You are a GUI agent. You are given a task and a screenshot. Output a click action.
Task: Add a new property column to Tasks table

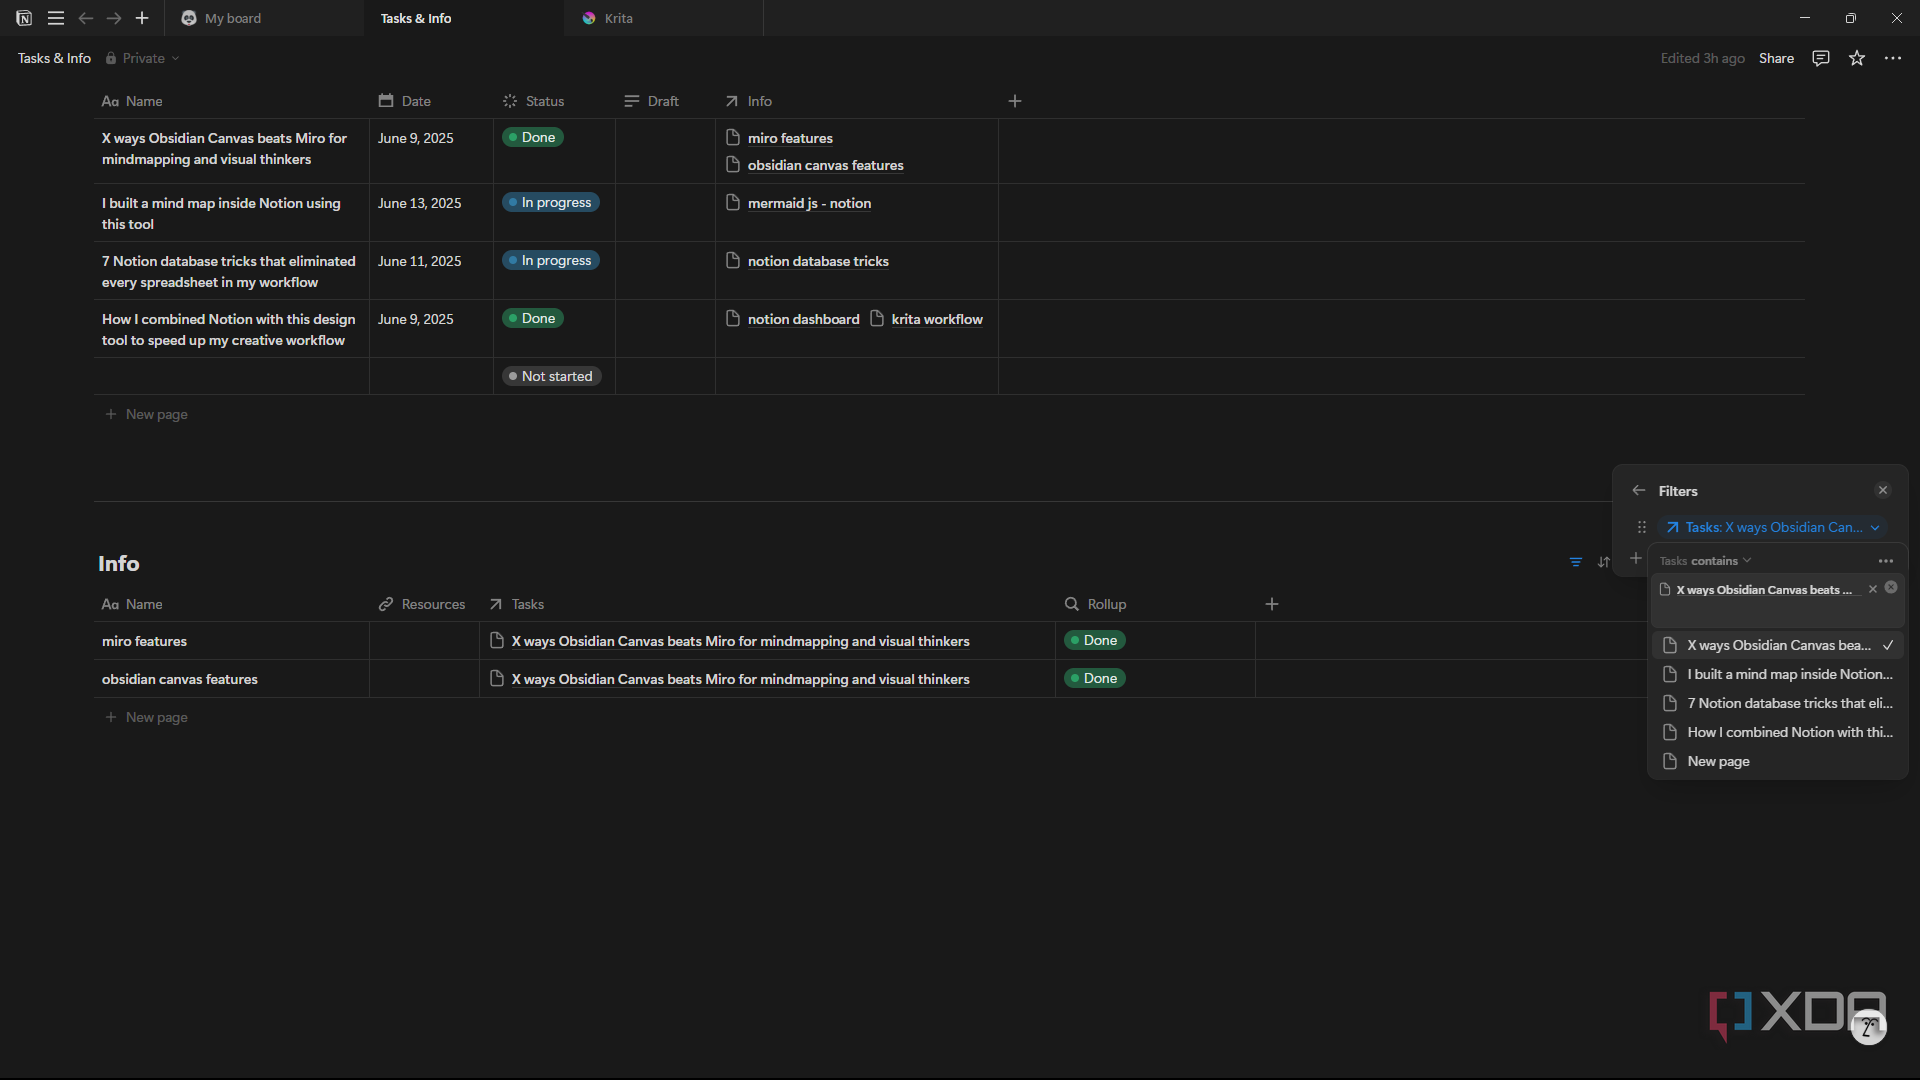pos(1015,101)
